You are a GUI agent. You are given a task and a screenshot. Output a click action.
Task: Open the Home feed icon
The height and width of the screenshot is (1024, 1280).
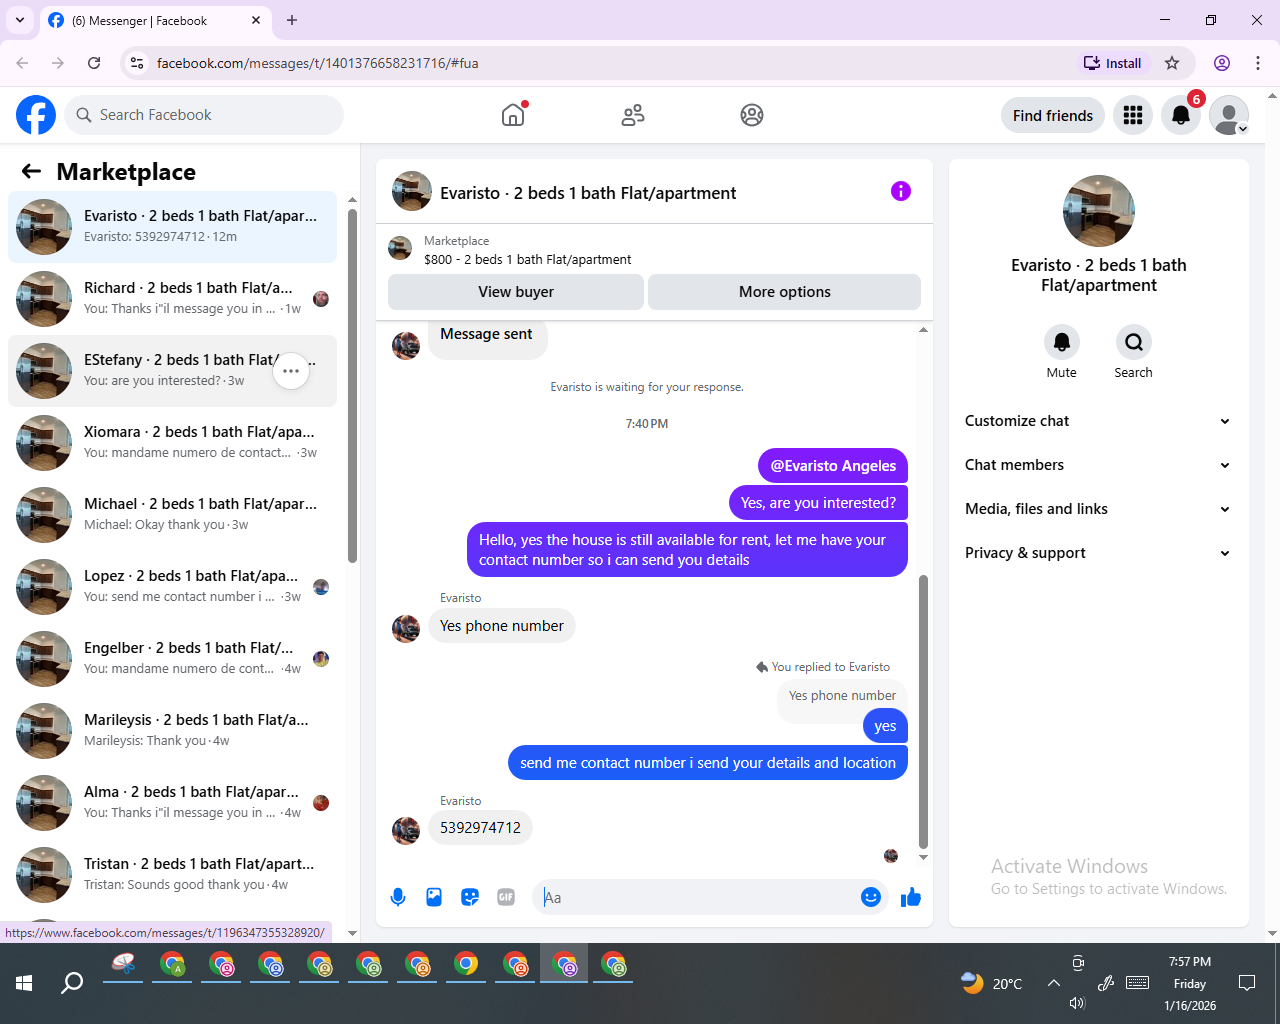[x=513, y=115]
